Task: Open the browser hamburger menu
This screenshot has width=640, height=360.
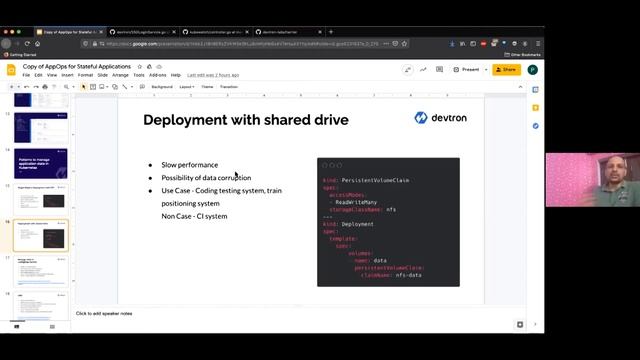Action: click(x=538, y=44)
